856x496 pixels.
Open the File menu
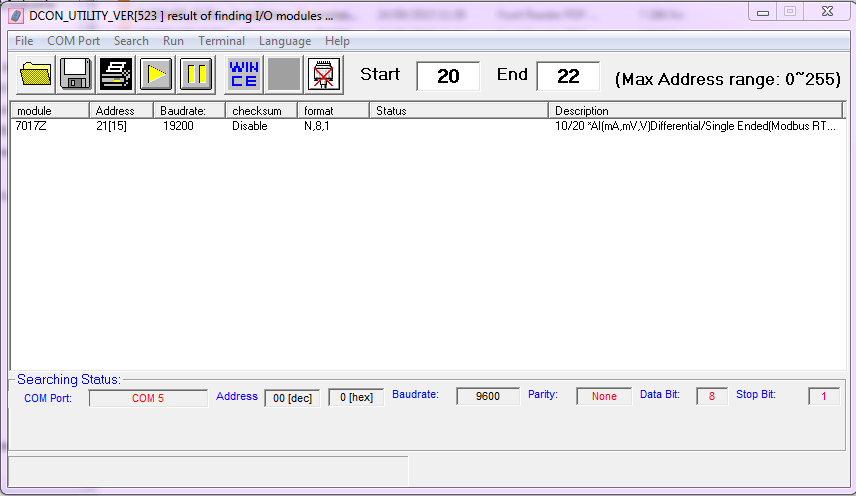[x=24, y=41]
